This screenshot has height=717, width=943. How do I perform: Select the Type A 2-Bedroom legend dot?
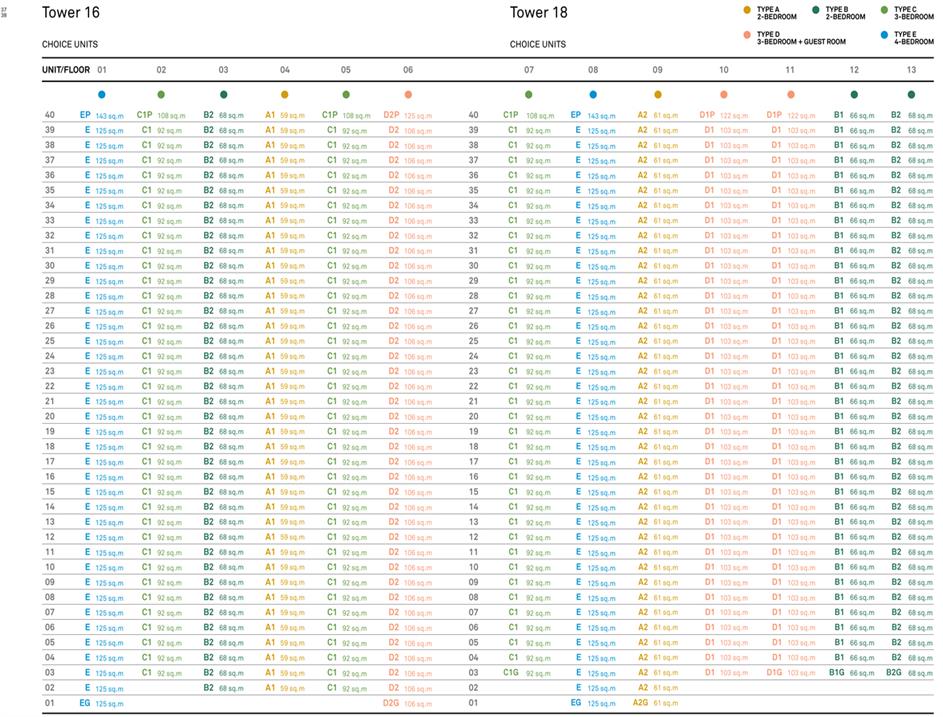click(x=746, y=10)
